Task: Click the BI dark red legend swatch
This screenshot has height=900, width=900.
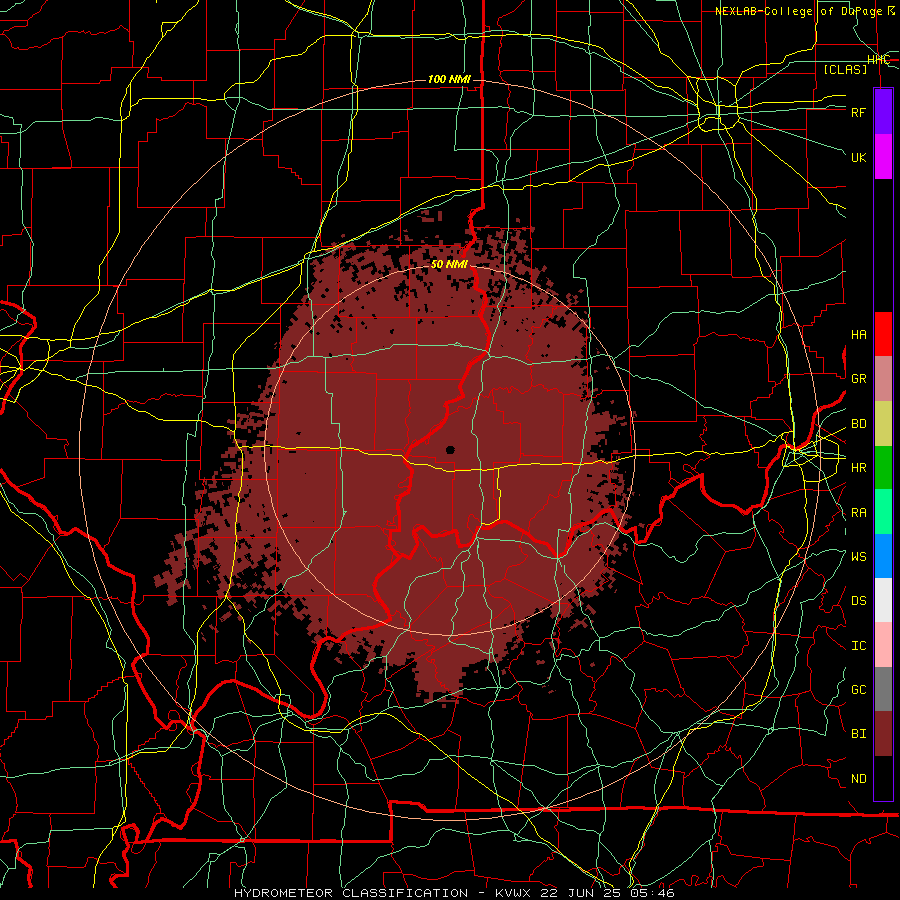Action: coord(883,734)
